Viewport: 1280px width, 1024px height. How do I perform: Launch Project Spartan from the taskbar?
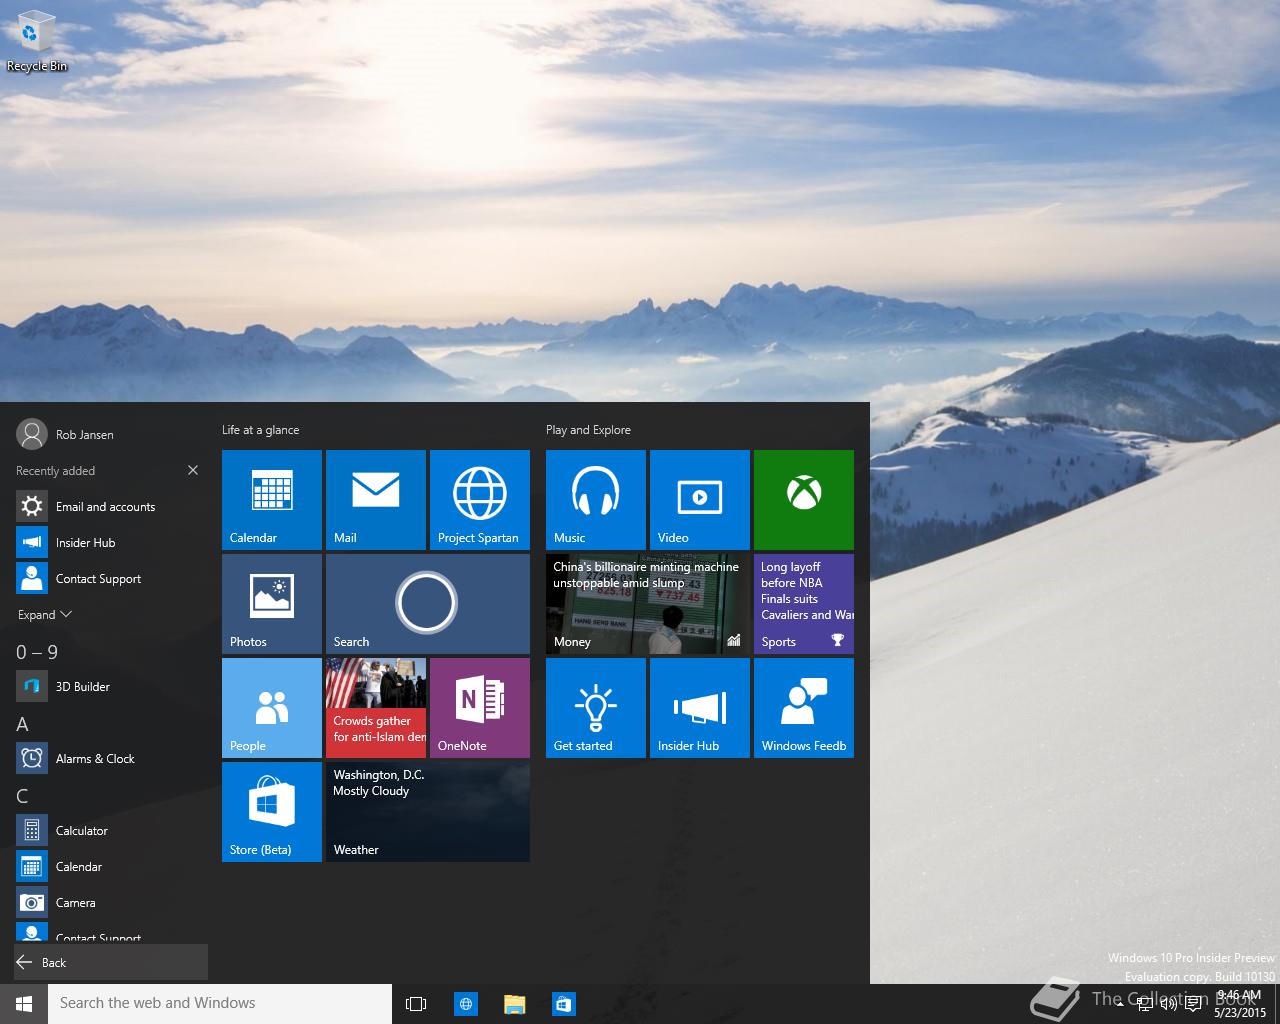point(466,1004)
